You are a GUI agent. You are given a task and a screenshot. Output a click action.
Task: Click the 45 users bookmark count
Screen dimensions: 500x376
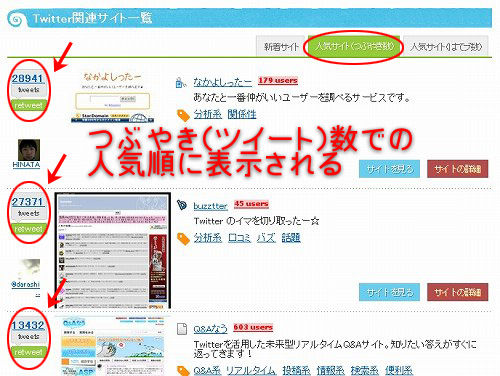pyautogui.click(x=251, y=204)
